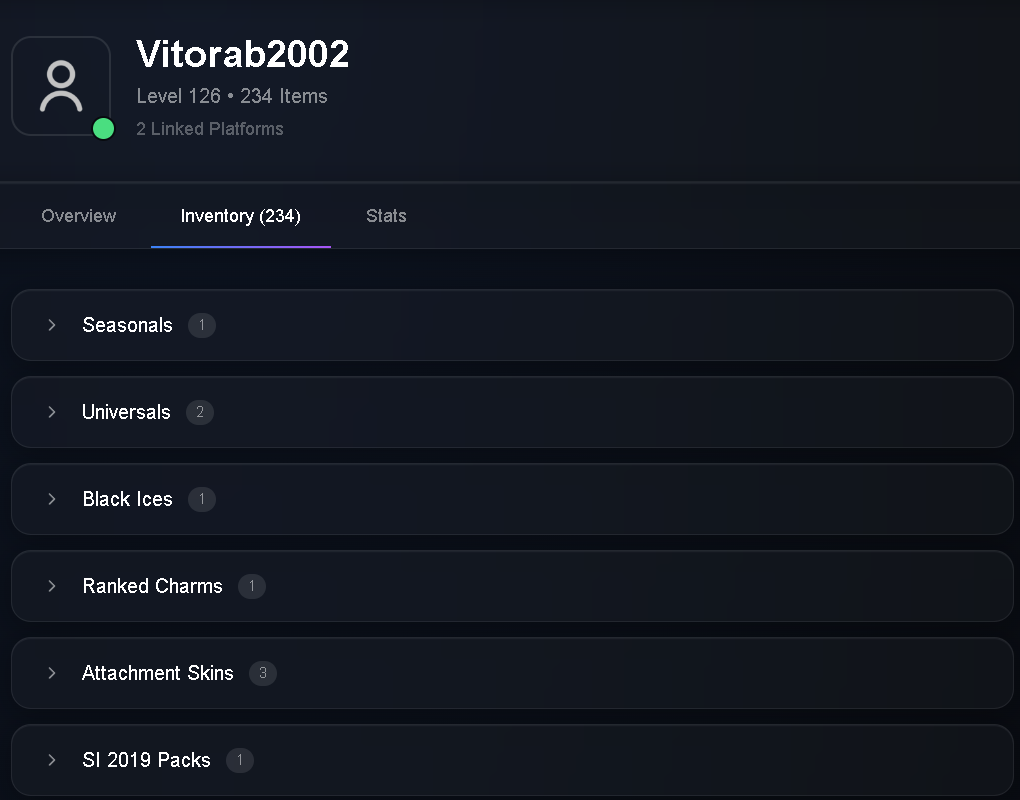Screen dimensions: 1020x800
Task: Expand the SI 2019 Packs chevron
Action: click(52, 760)
